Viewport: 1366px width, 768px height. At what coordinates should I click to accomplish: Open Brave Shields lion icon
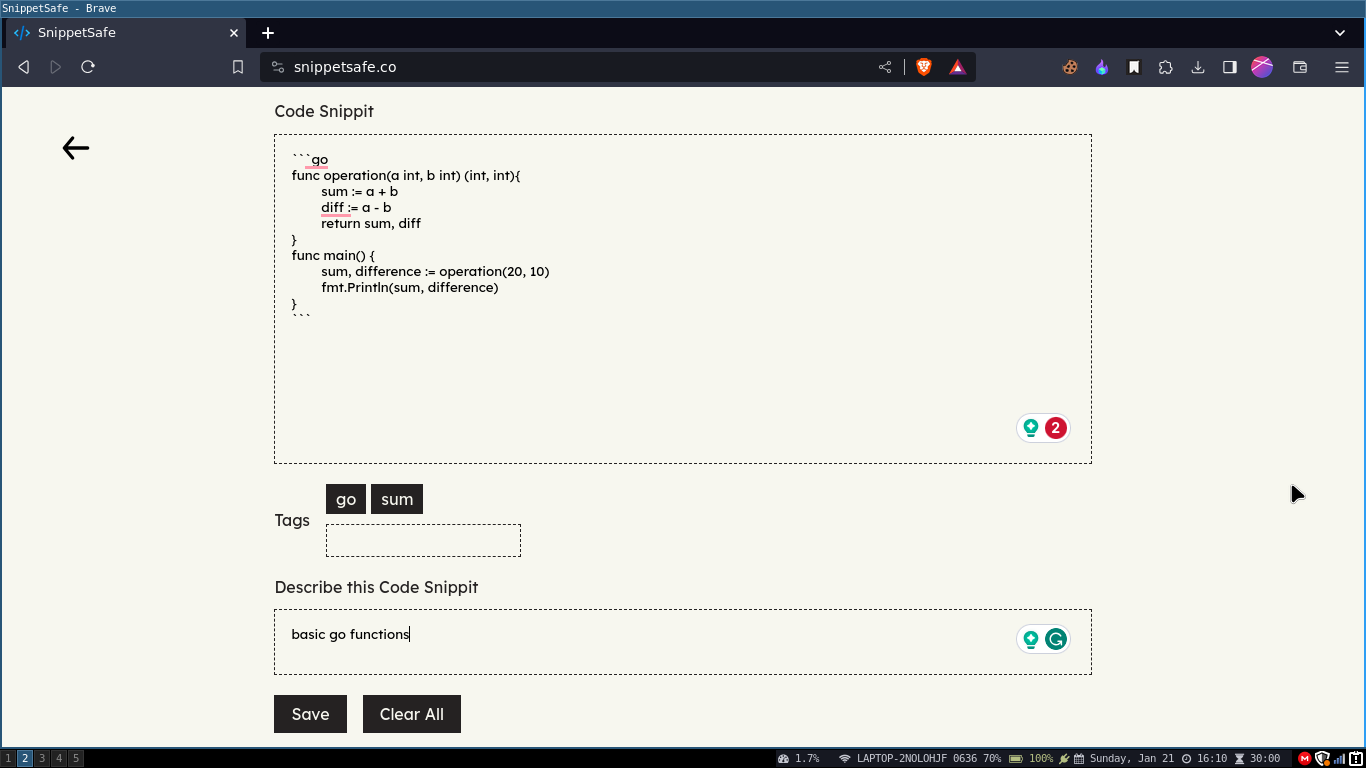coord(924,67)
